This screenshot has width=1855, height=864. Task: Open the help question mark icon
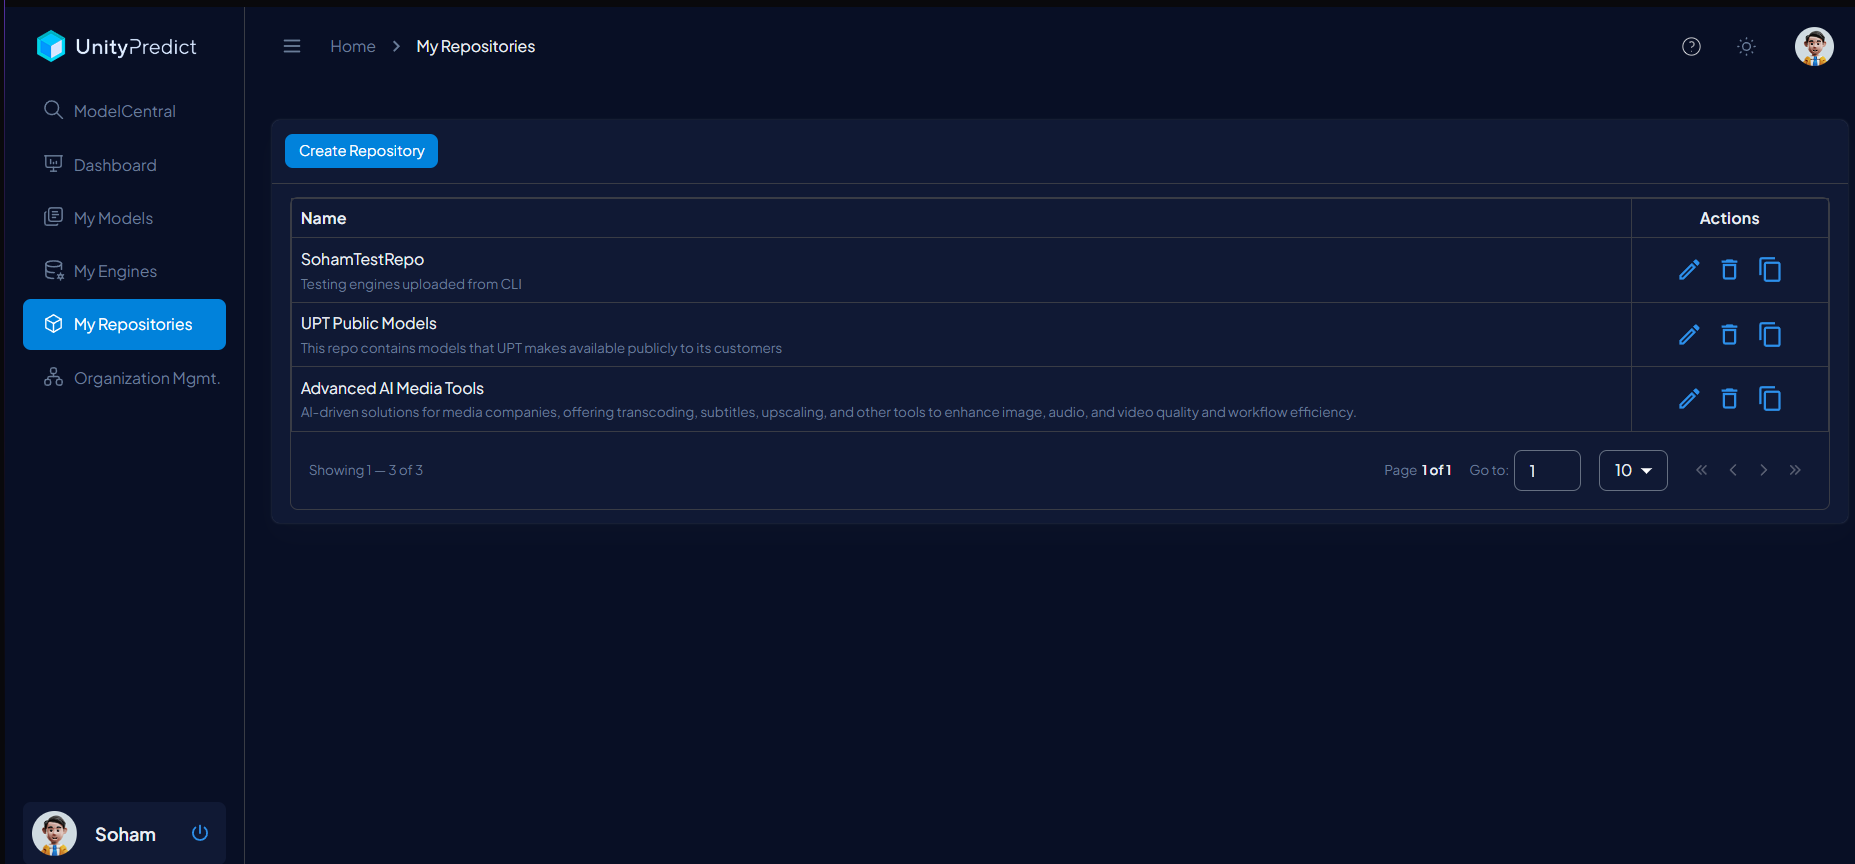(x=1691, y=47)
